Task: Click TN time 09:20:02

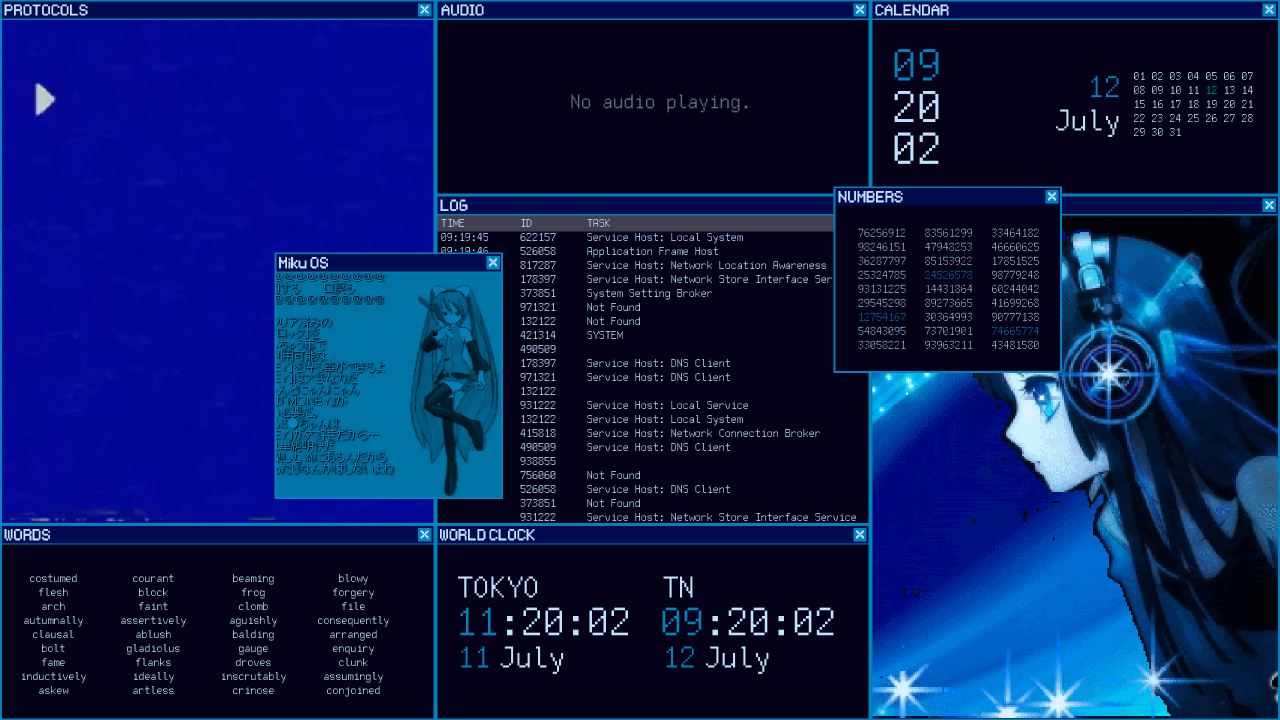Action: point(748,622)
